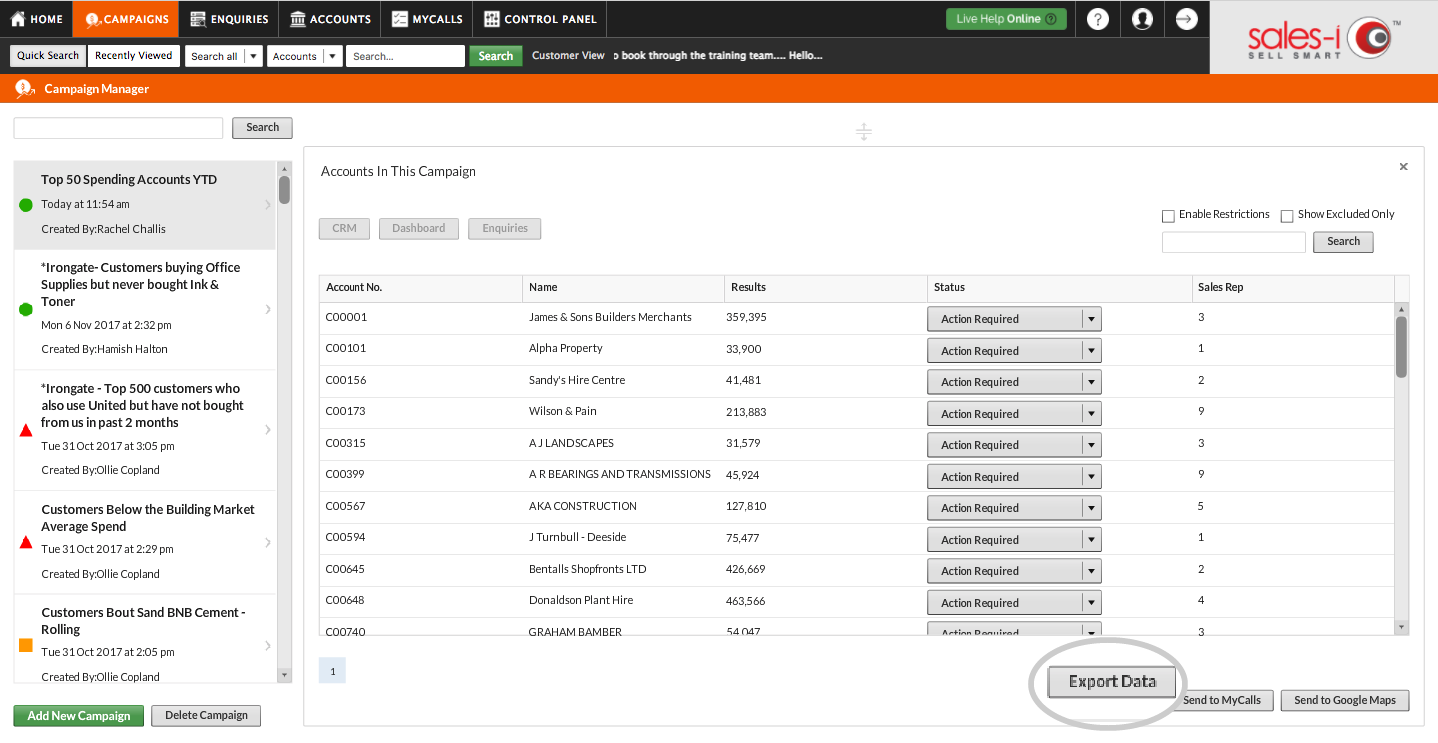Select the Recently Viewed tab
The image size is (1438, 743).
point(134,56)
